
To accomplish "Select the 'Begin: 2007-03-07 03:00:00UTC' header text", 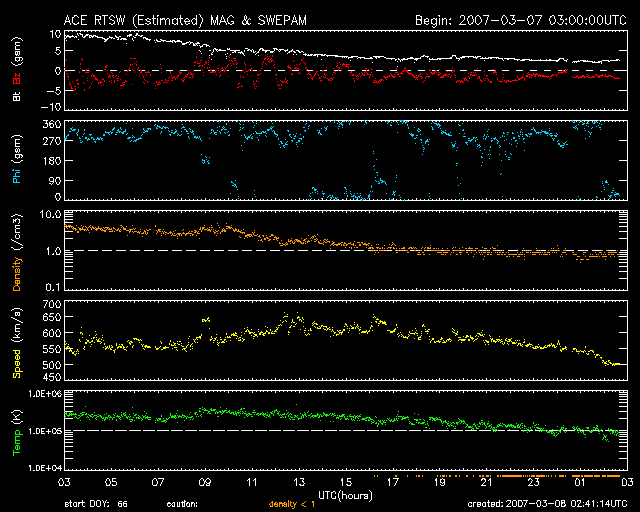I will coord(521,20).
